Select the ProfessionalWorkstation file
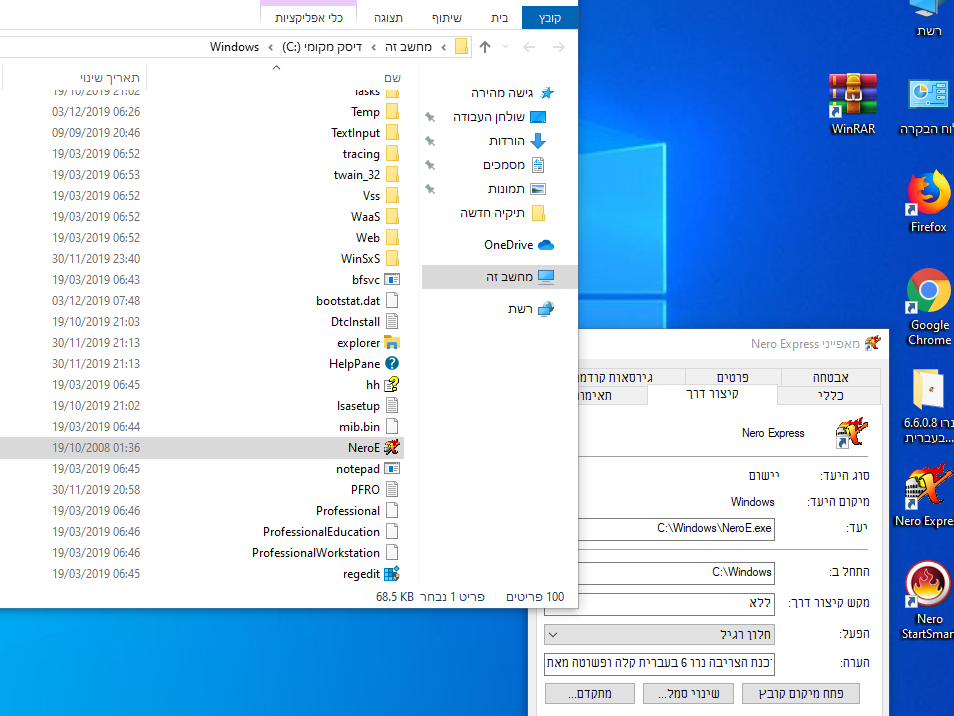This screenshot has width=954, height=716. [x=201, y=552]
